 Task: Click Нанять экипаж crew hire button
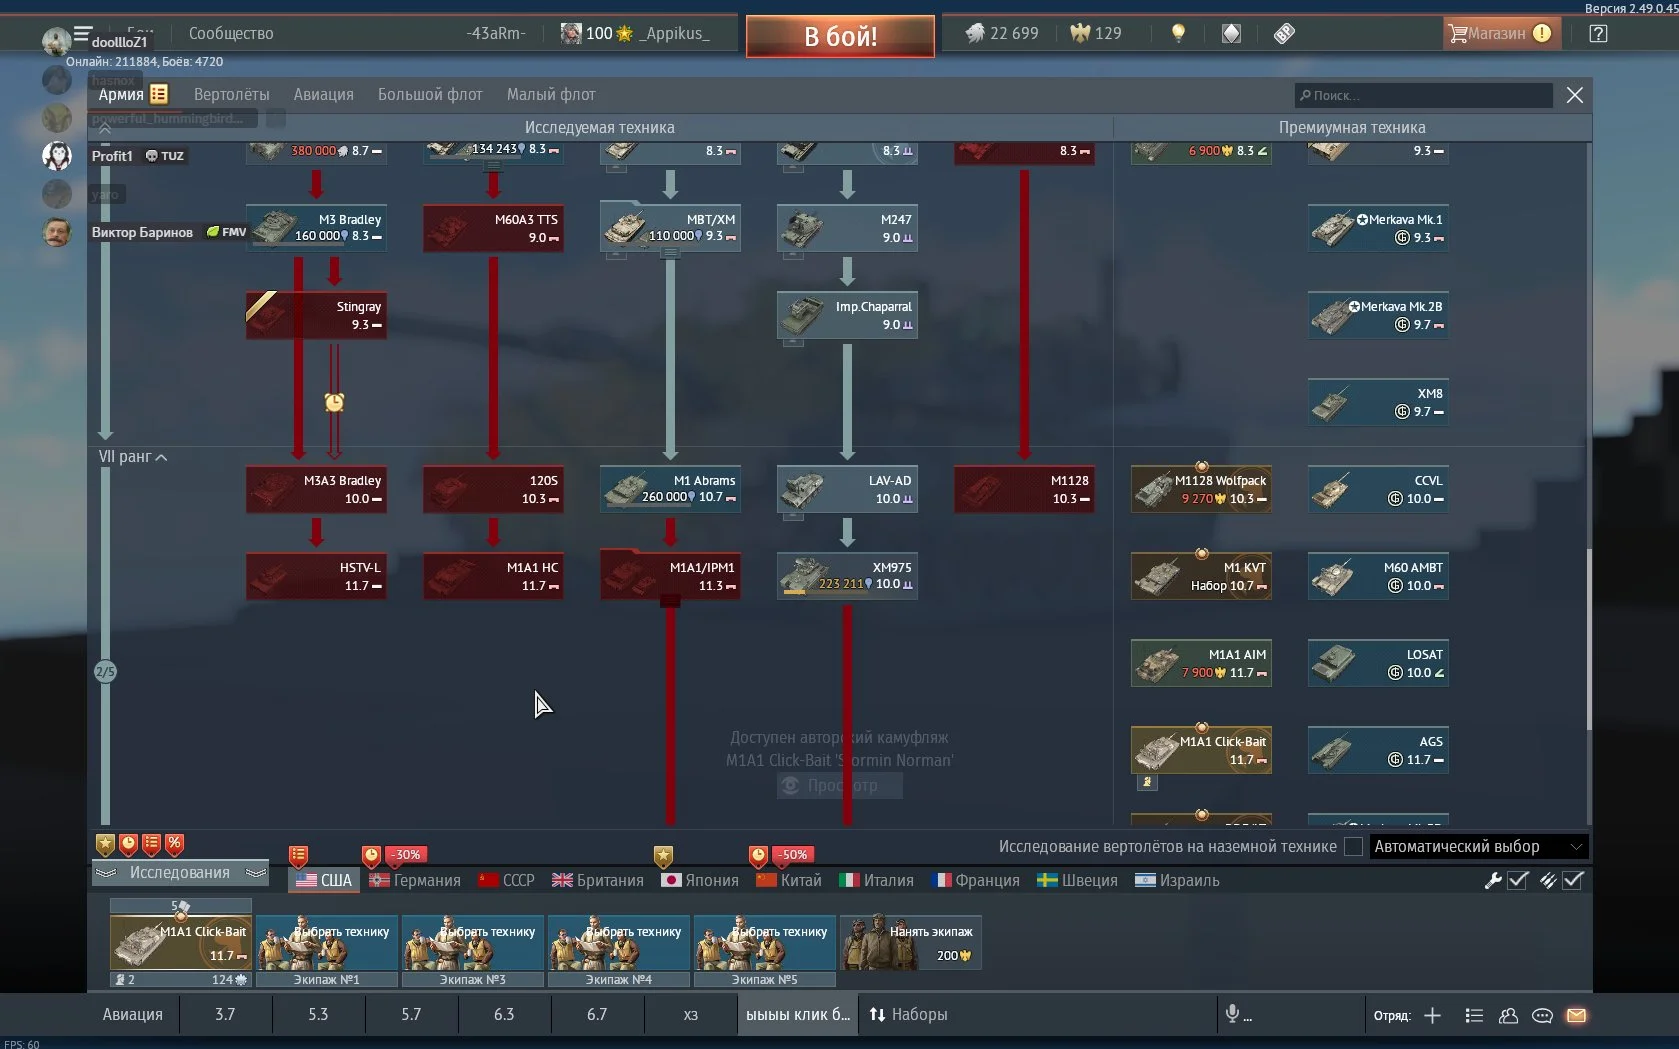[910, 942]
